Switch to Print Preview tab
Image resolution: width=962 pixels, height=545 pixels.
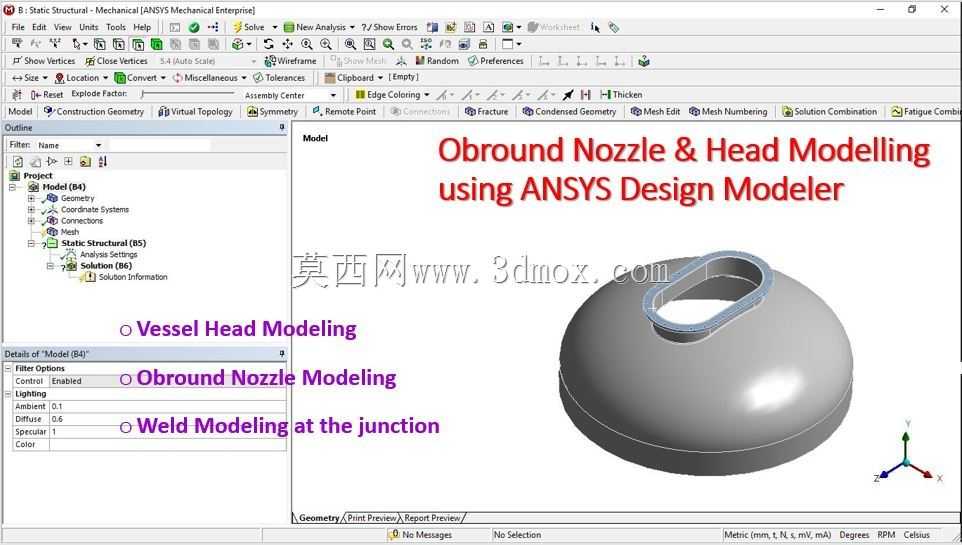[x=372, y=518]
